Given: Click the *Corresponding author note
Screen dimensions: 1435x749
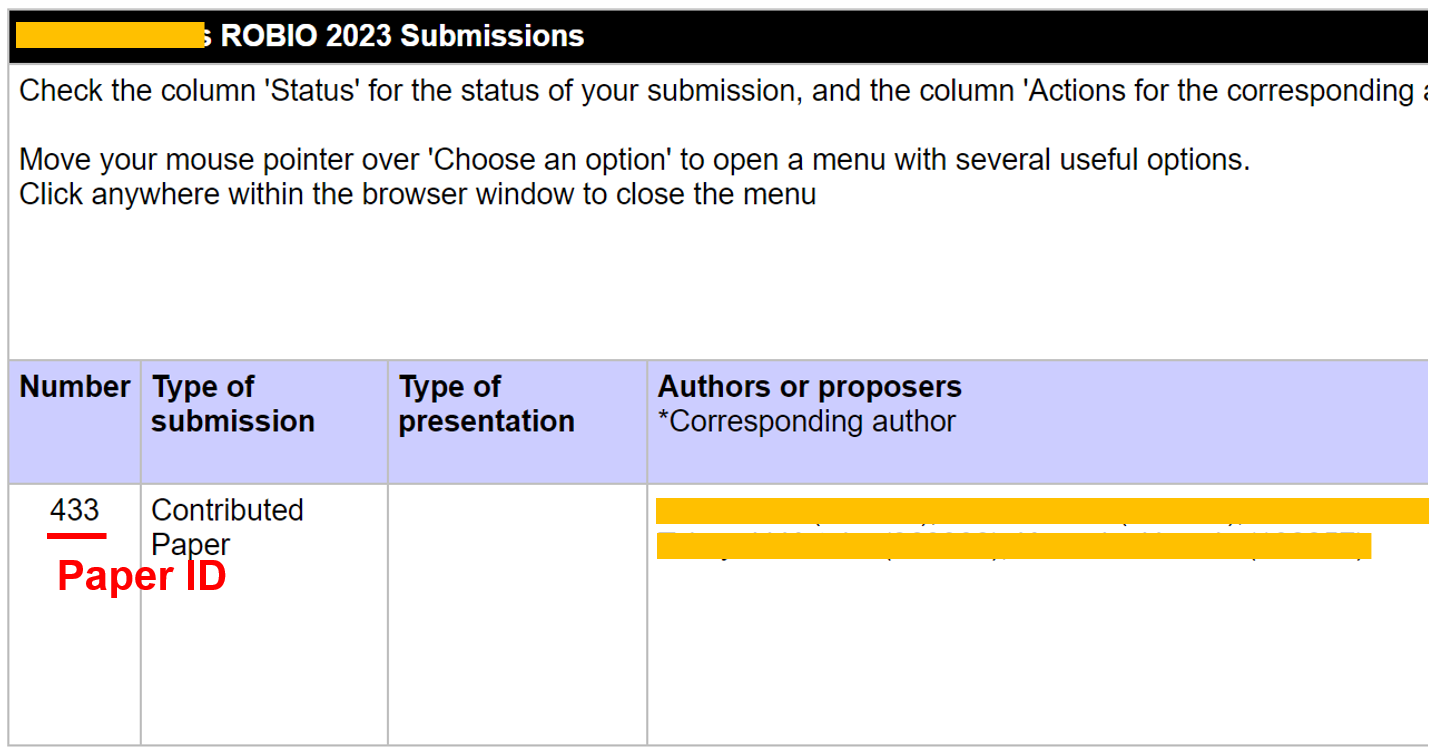Looking at the screenshot, I should (806, 421).
